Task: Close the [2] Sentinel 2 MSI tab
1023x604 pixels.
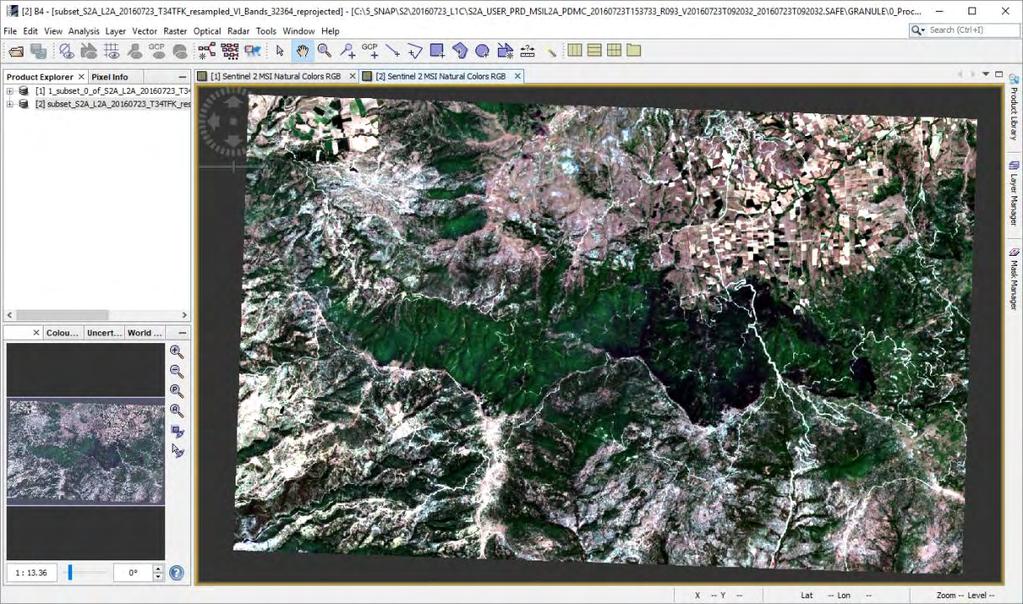Action: (517, 76)
